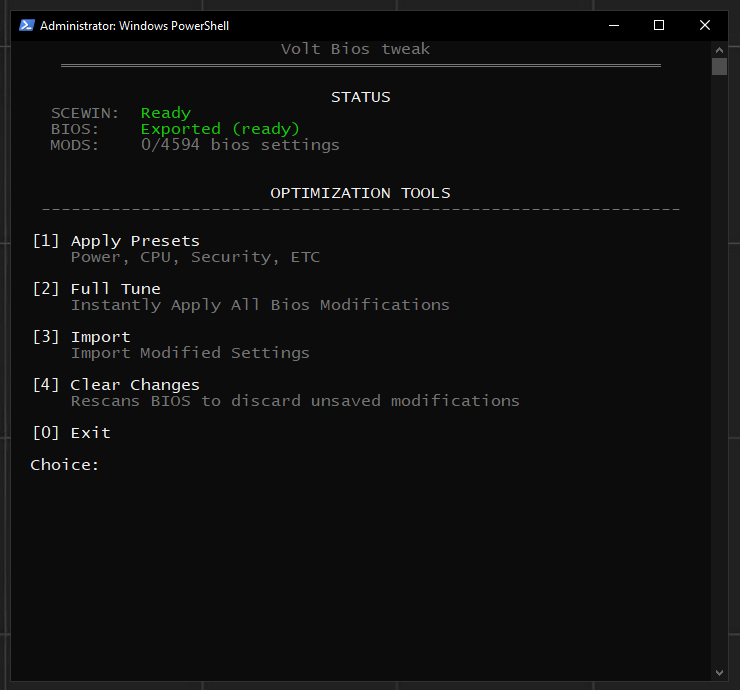
Task: Maximize the PowerShell window
Action: 659,25
